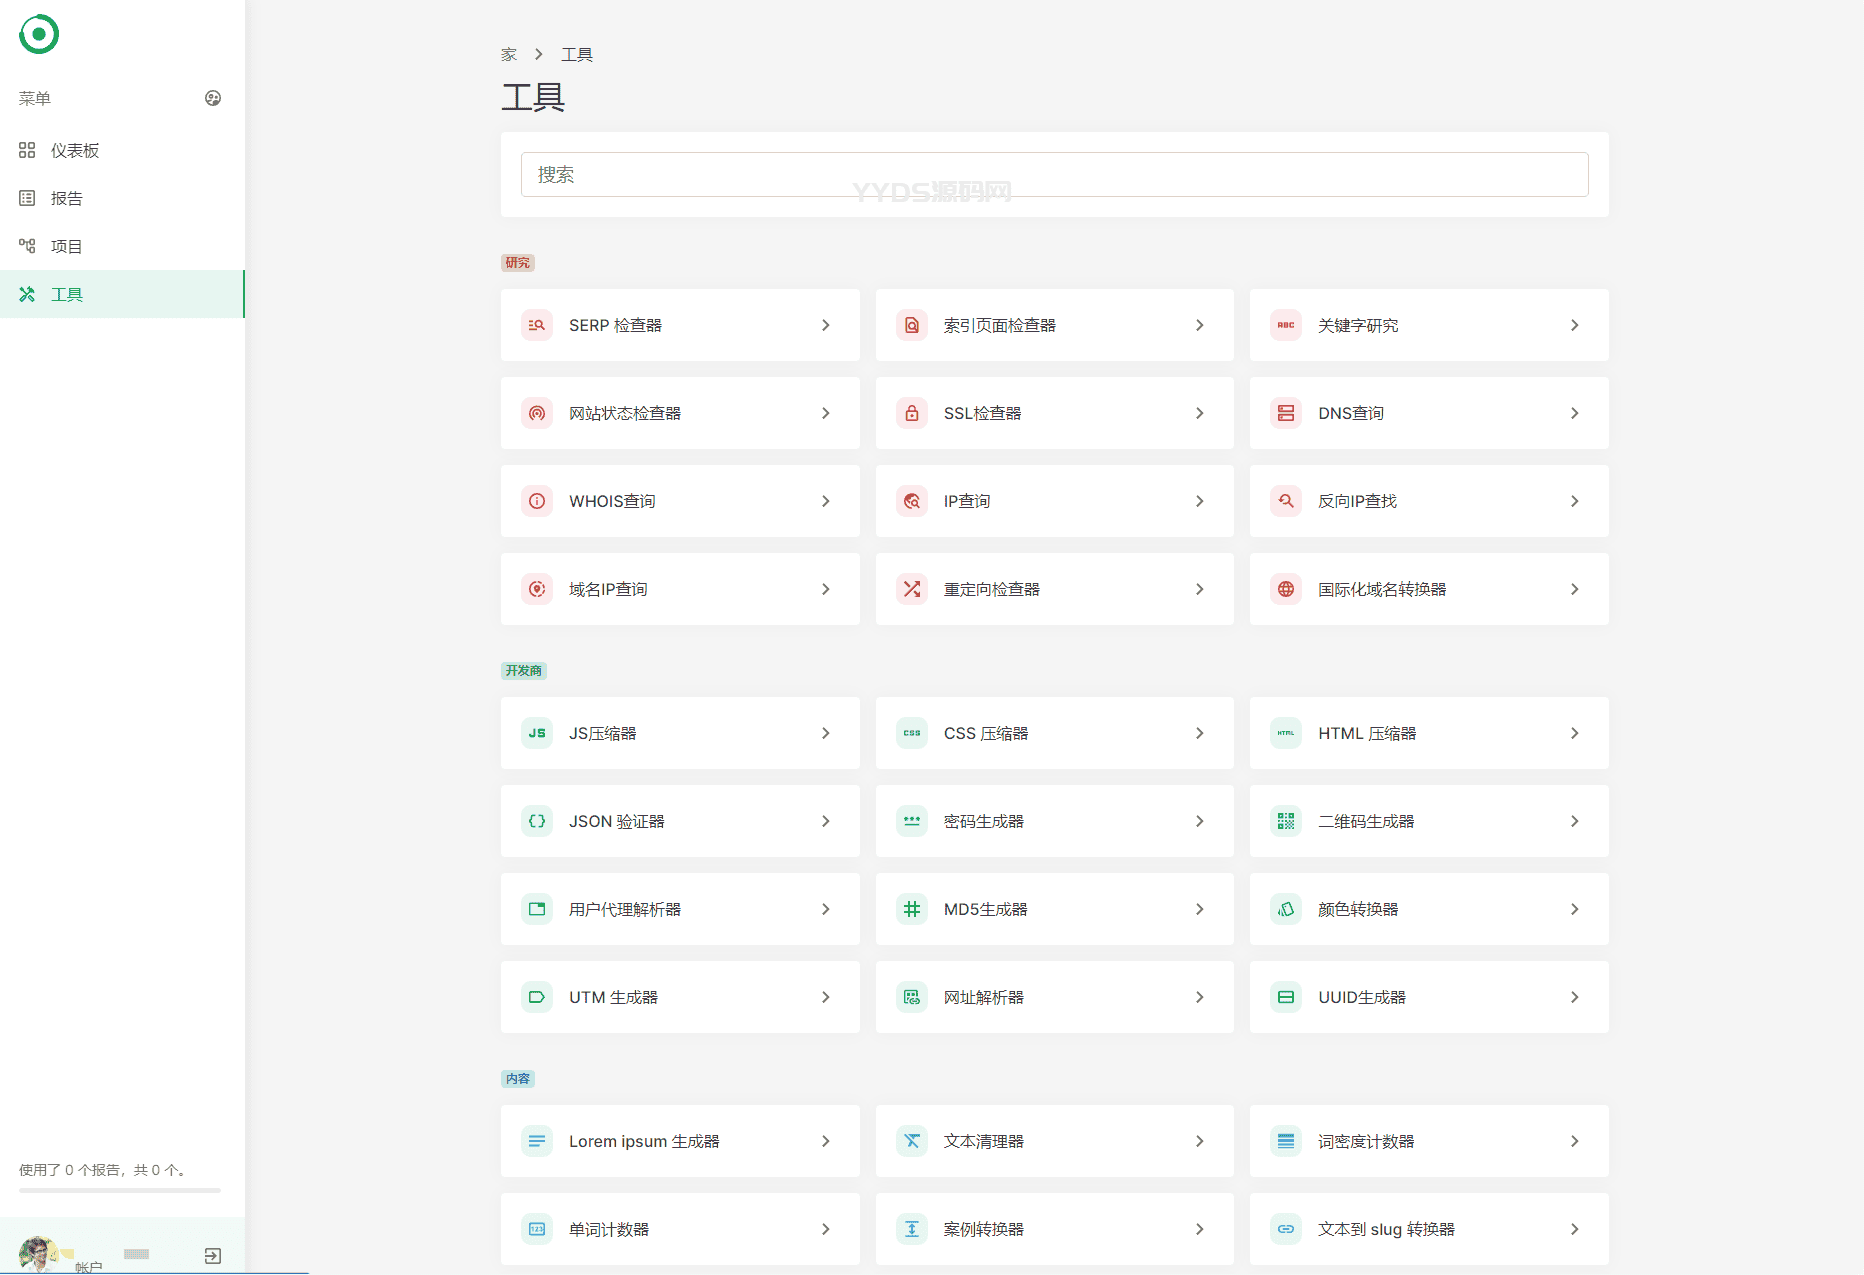Open the Lorem ipsum 生成器 tool
1864x1275 pixels.
[x=680, y=1141]
